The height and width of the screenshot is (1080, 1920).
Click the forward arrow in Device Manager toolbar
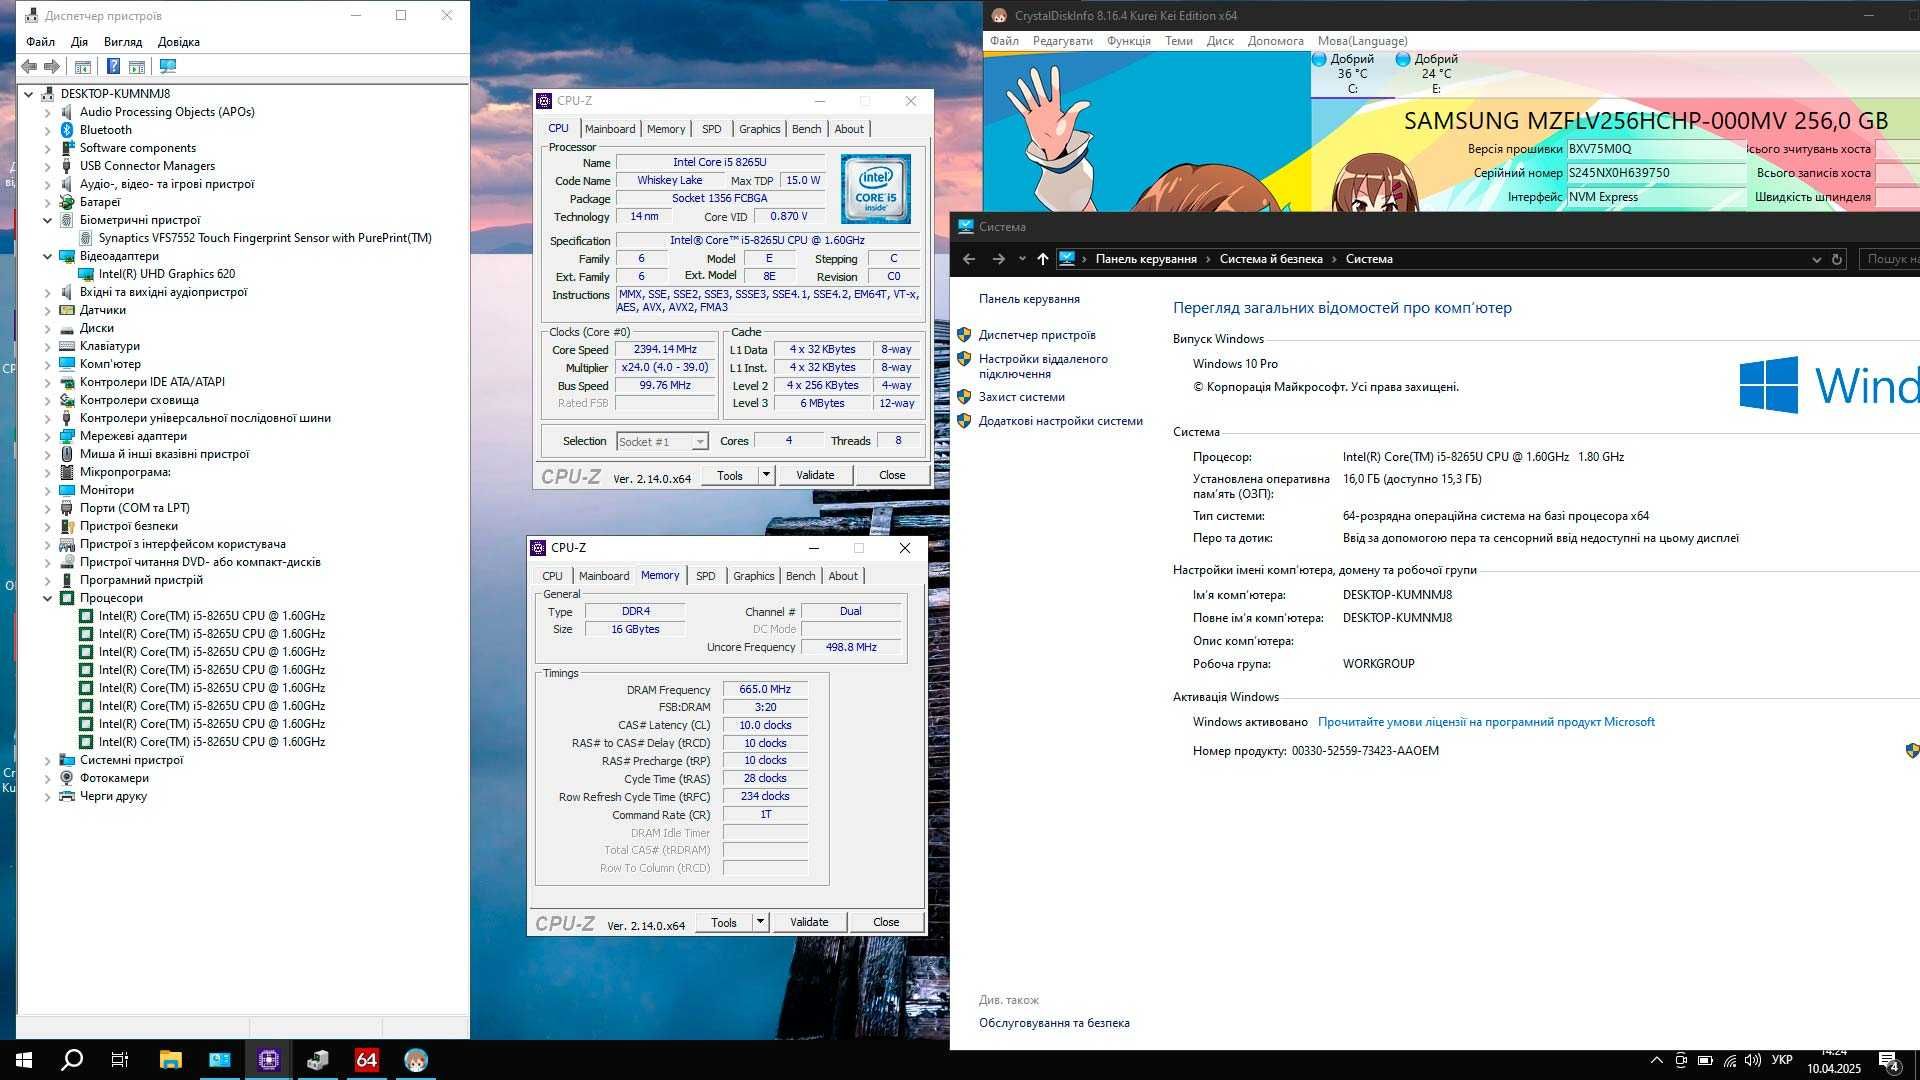click(52, 66)
